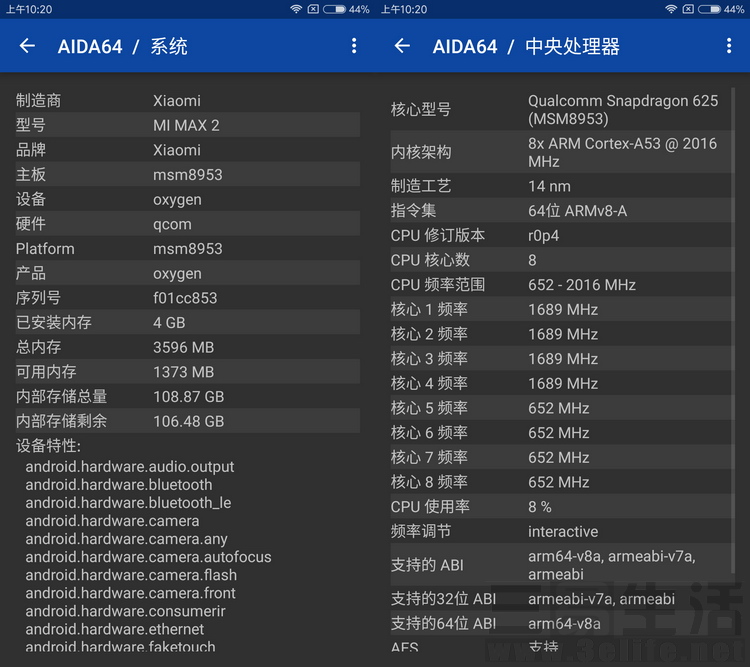The image size is (750, 667).
Task: Select 序列号 f01cc853 row
Action: coord(188,298)
